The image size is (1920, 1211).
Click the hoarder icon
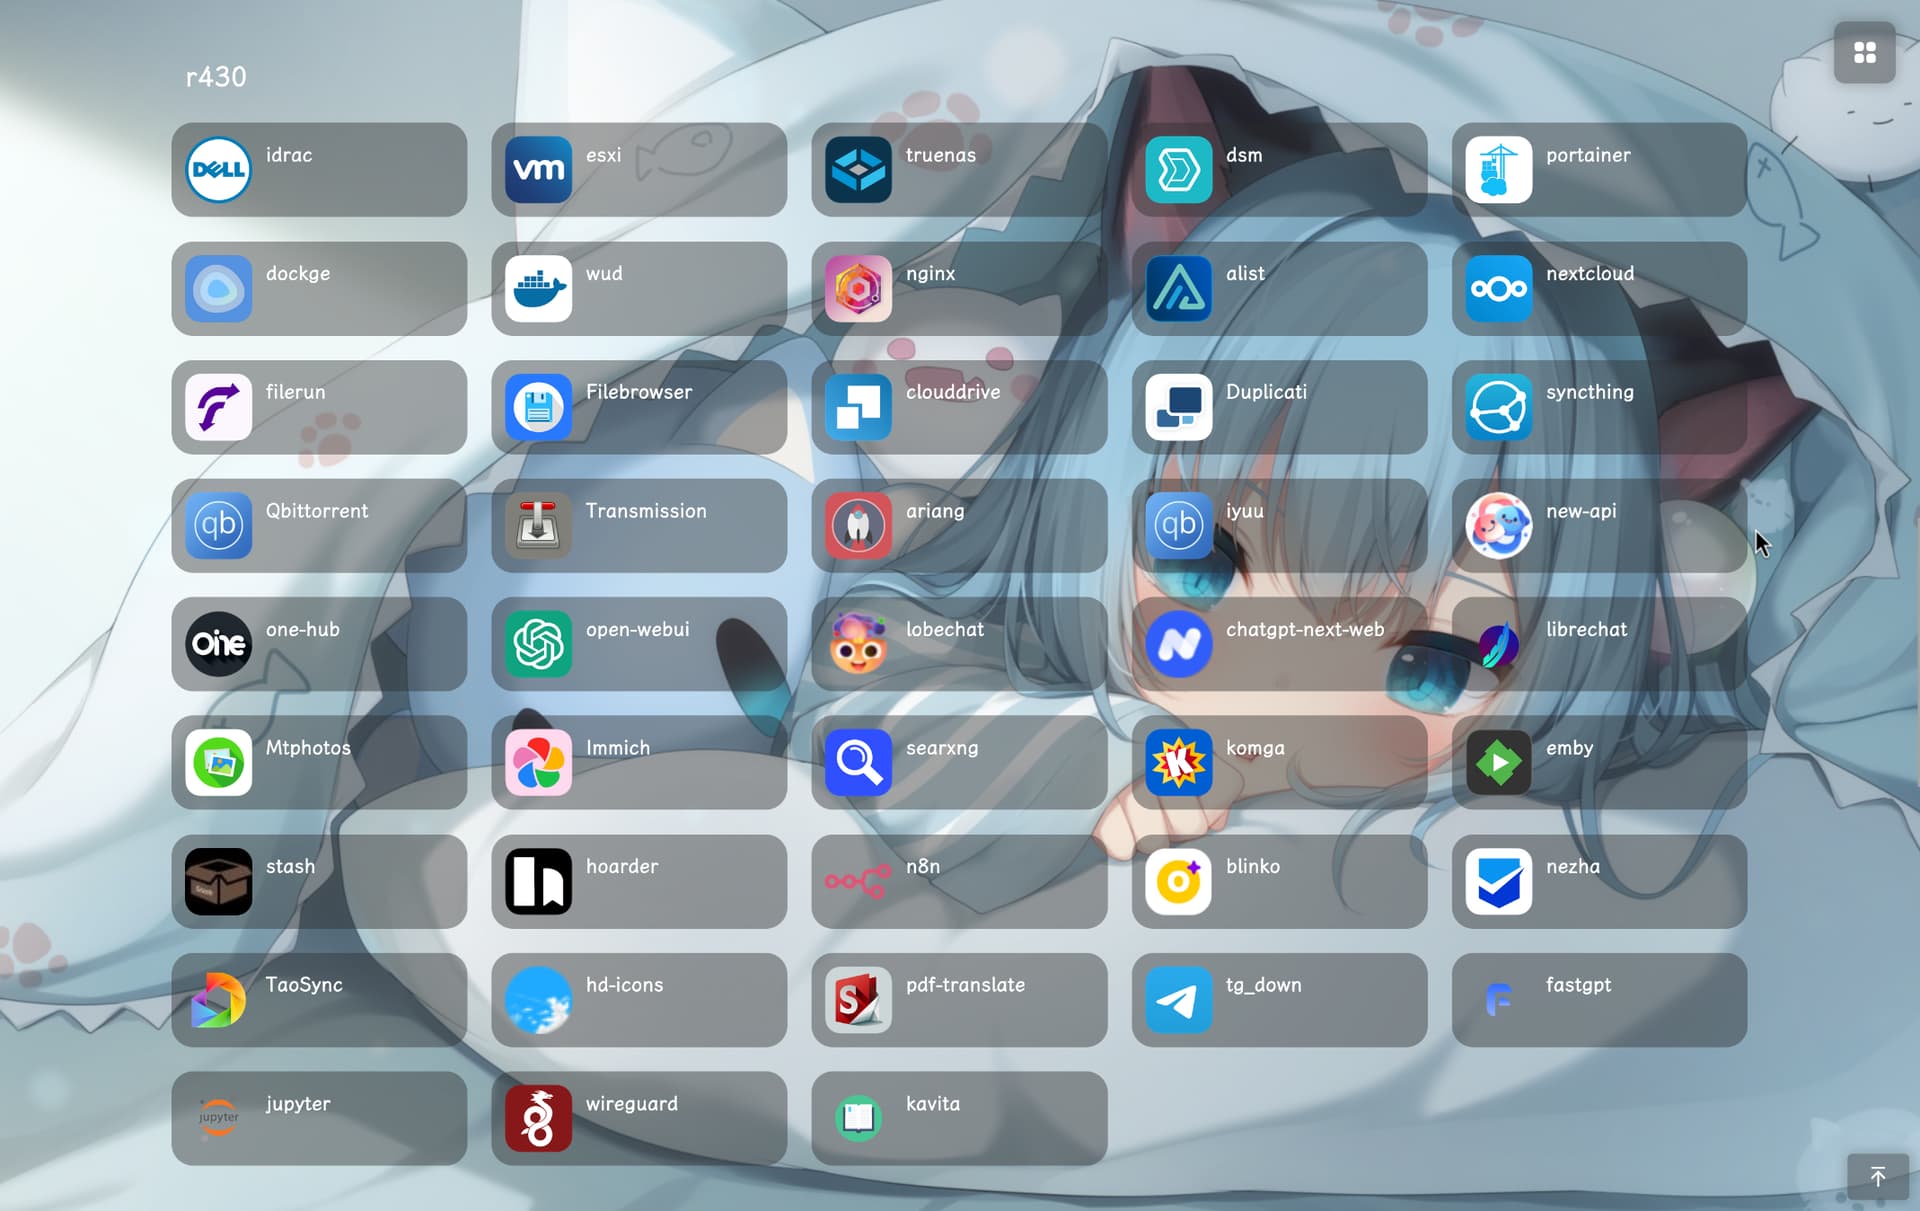coord(538,882)
